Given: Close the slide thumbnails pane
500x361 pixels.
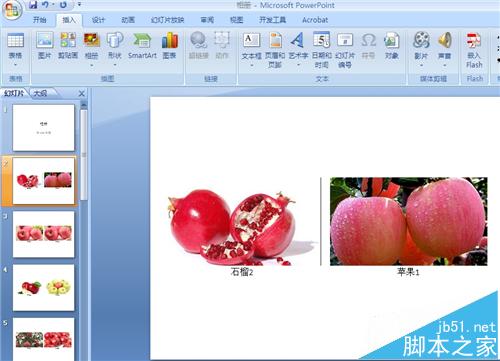Looking at the screenshot, I should 82,94.
